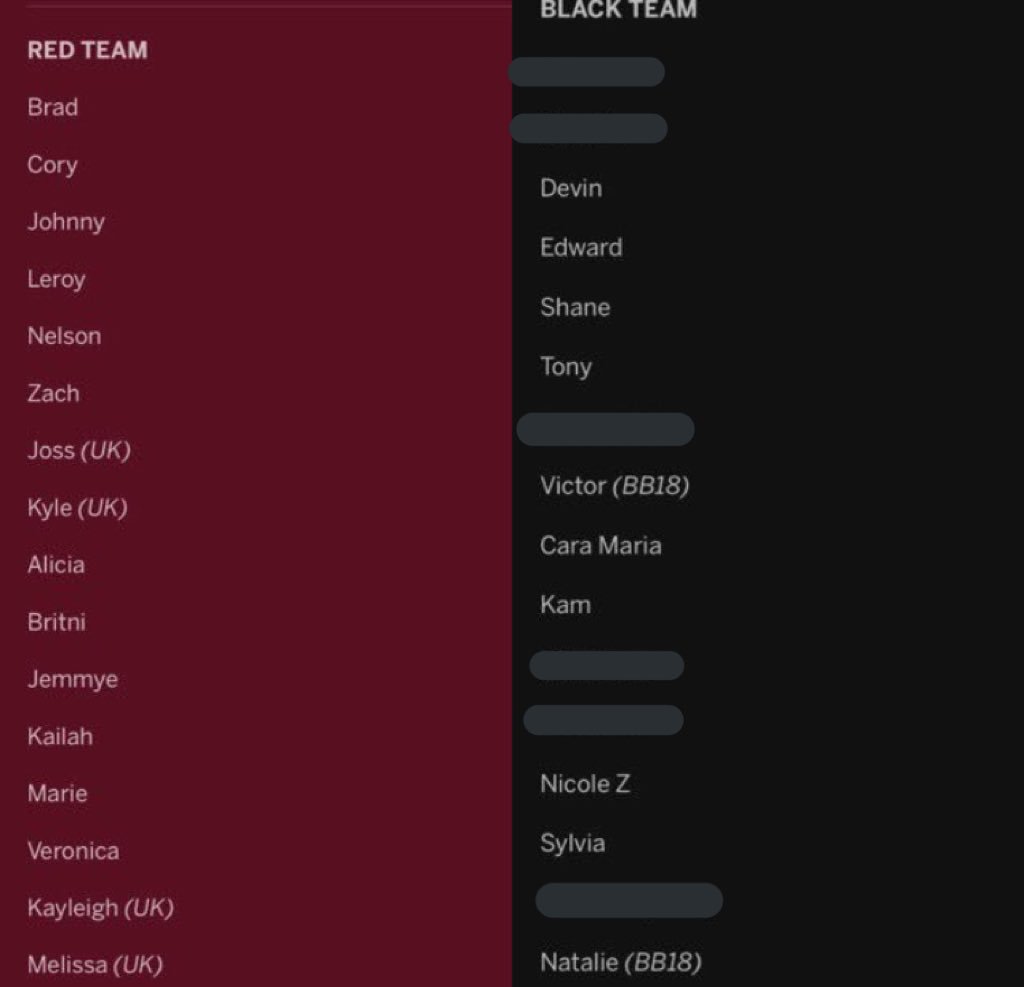Select Joss (UK) in the red list
The height and width of the screenshot is (987, 1024).
click(x=79, y=450)
